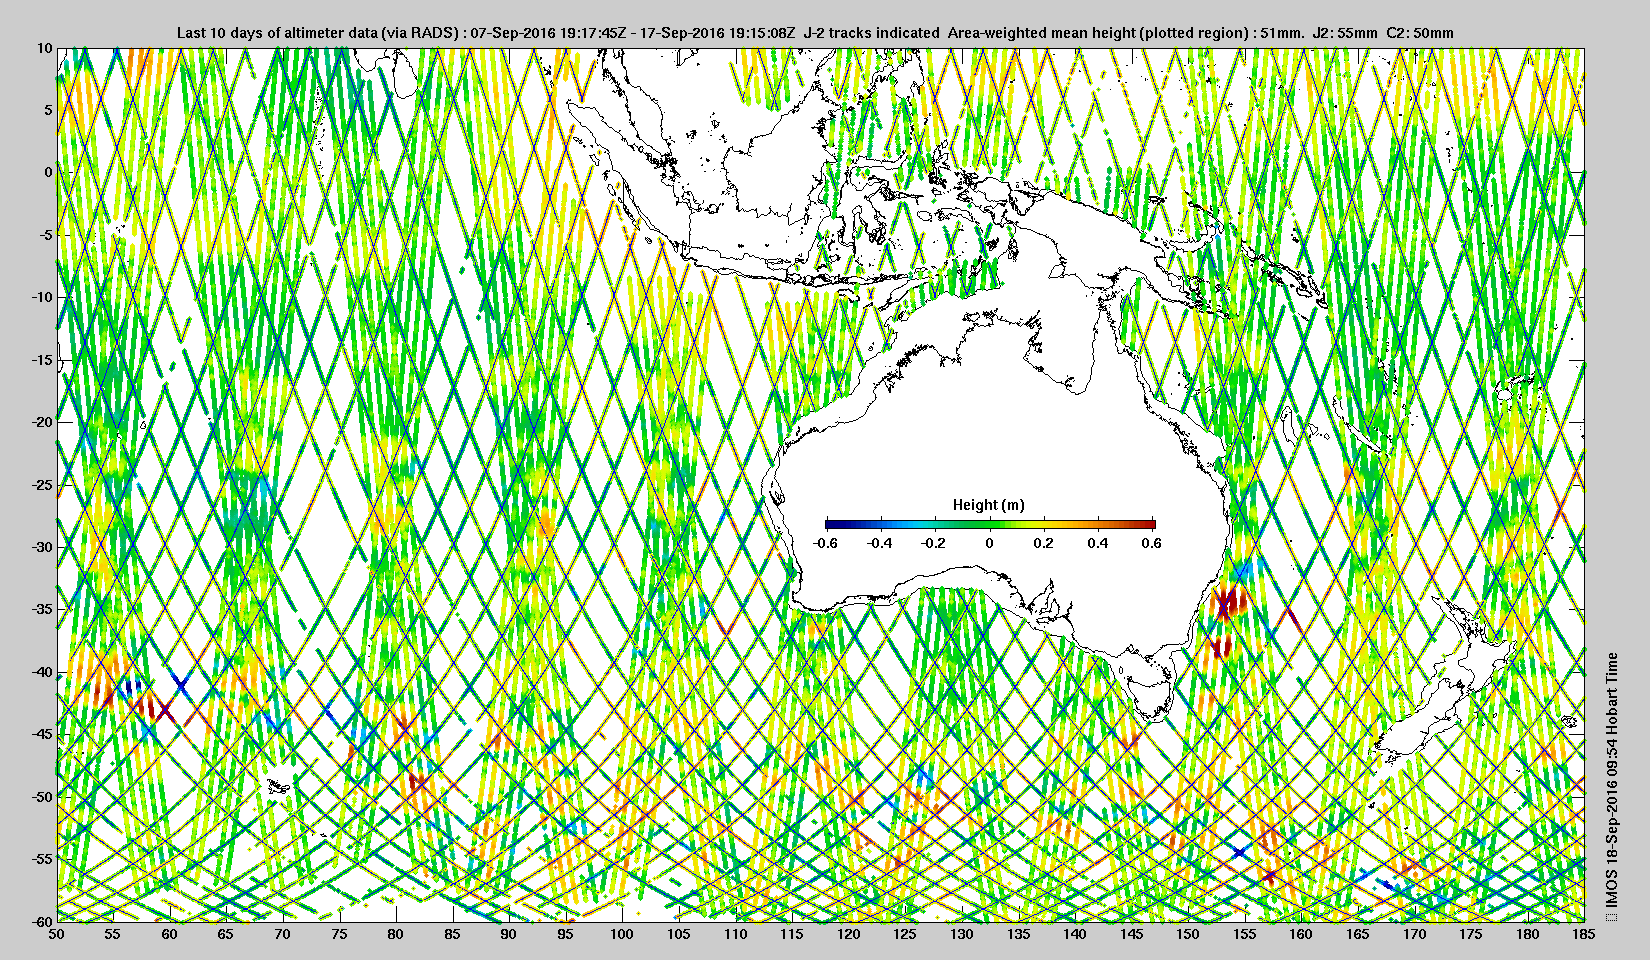This screenshot has height=960, width=1650.
Task: Click the longitude tick label '60'
Action: [170, 935]
